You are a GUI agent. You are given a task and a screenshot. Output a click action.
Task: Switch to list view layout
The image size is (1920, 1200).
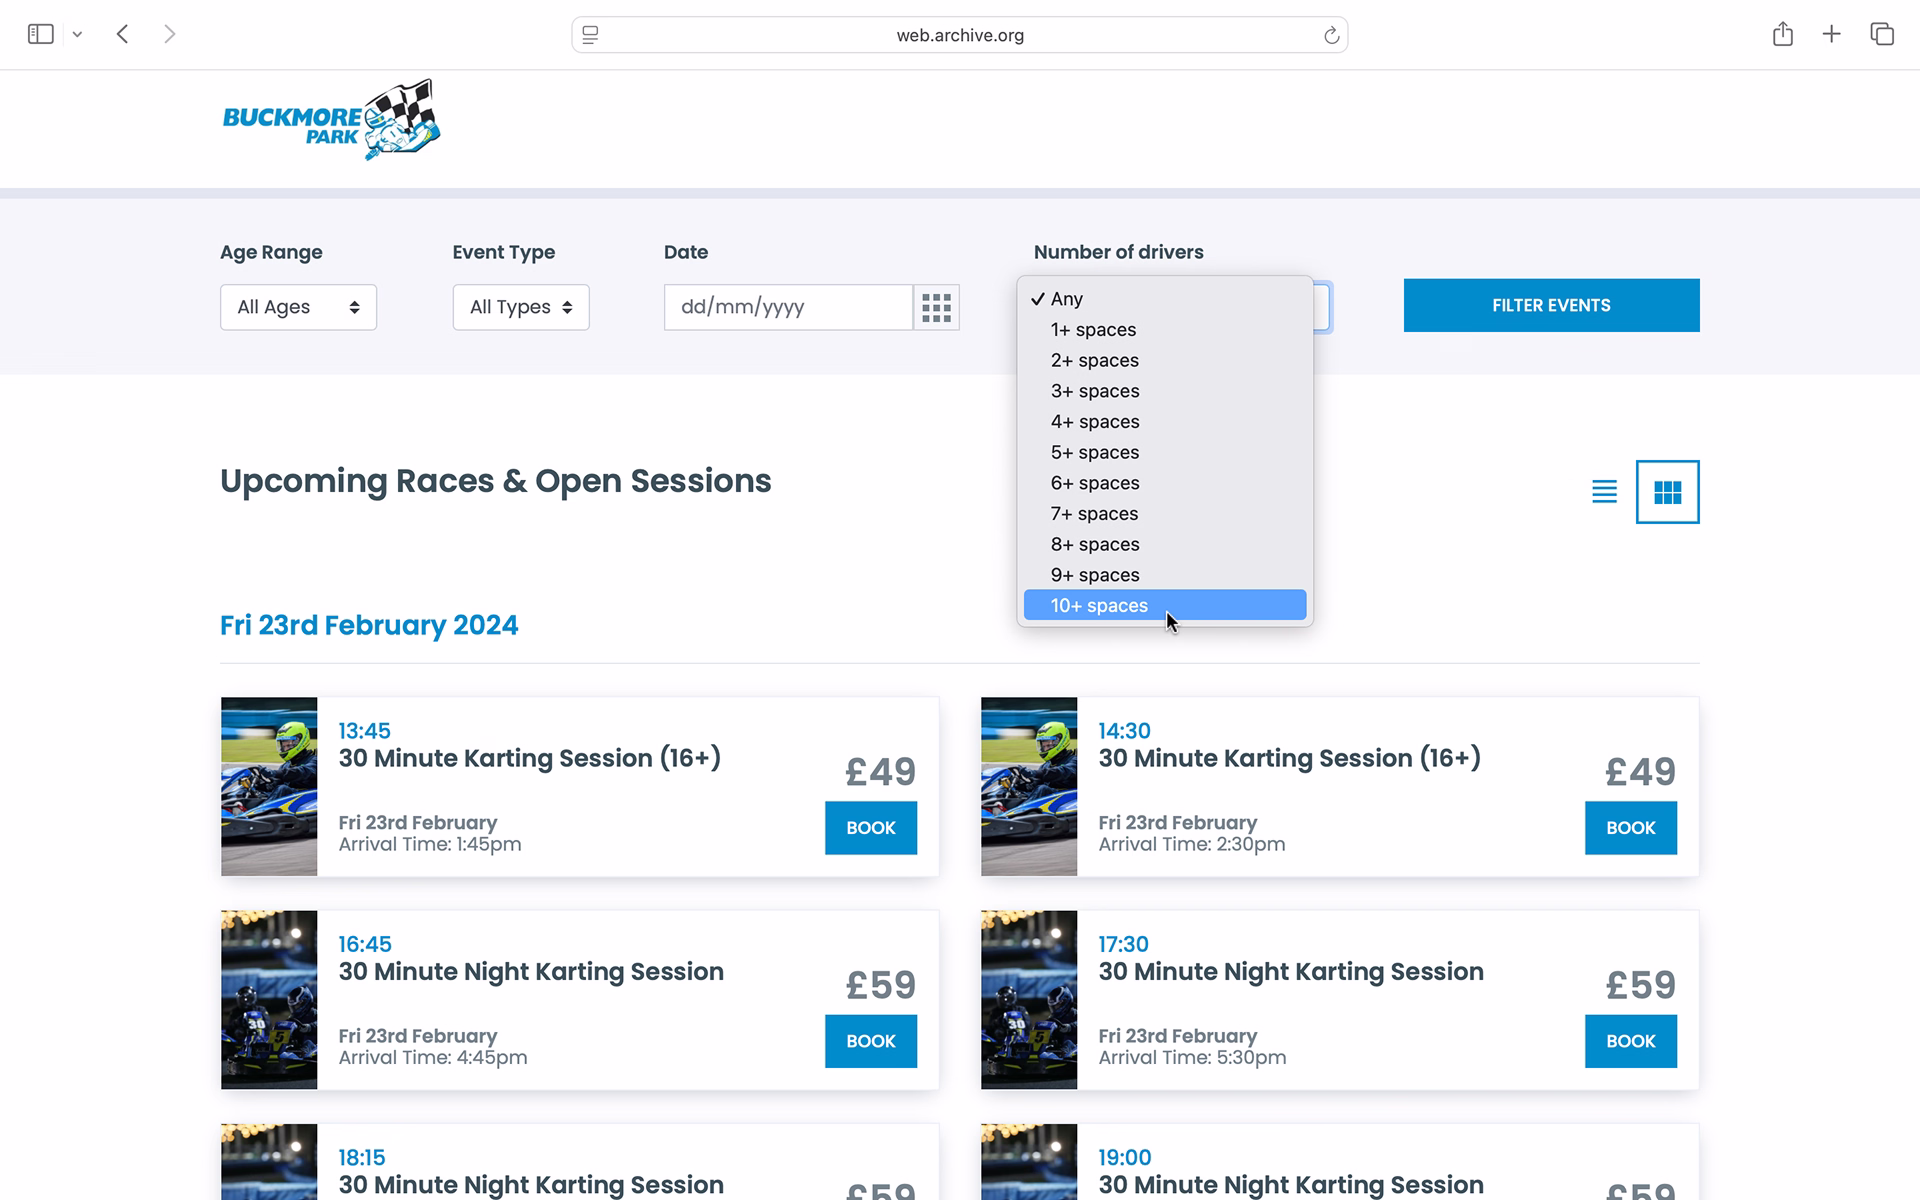[x=1604, y=492]
